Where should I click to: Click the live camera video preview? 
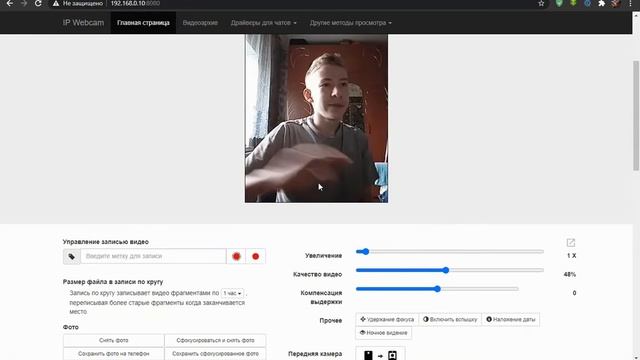[316, 118]
